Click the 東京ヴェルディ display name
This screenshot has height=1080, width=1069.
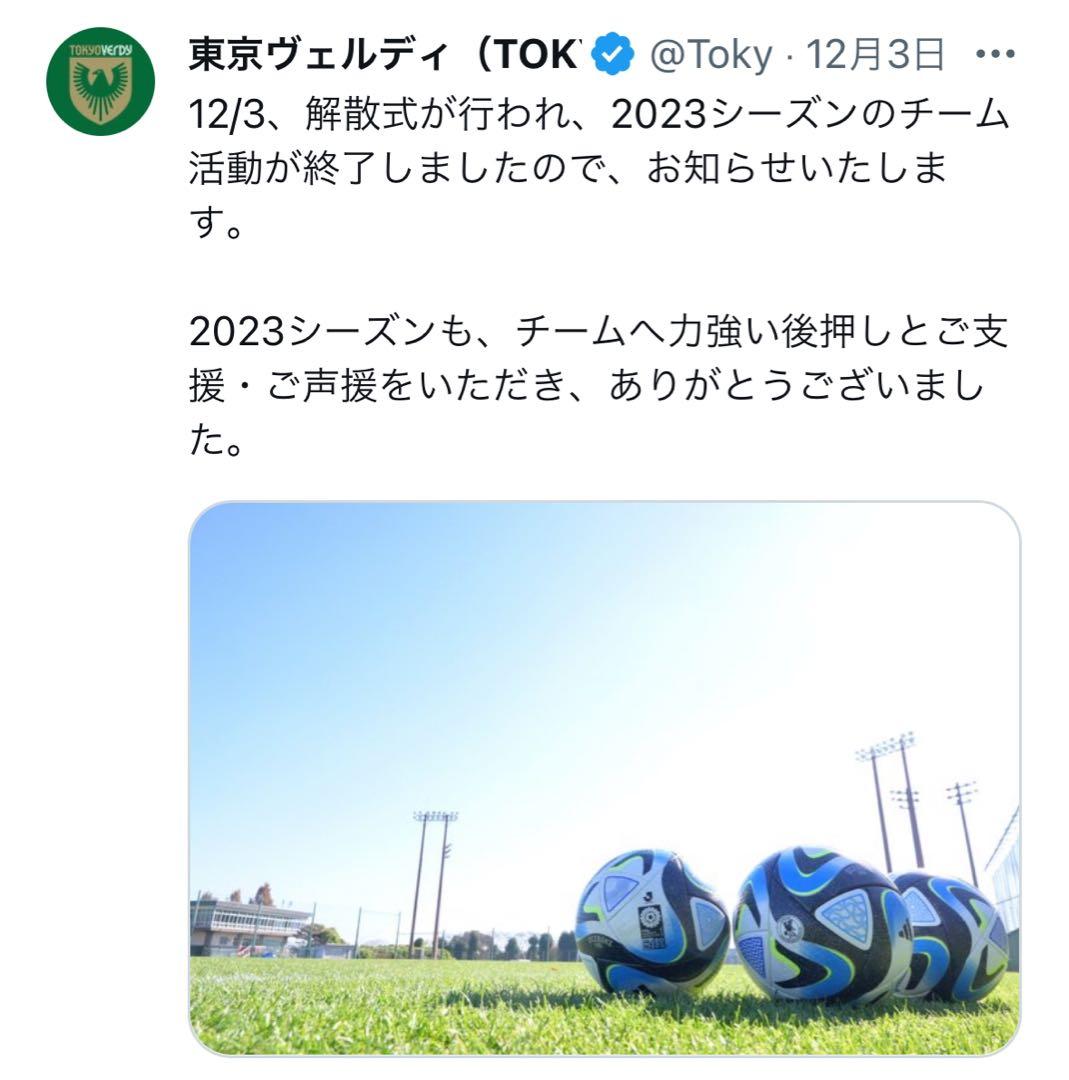click(x=383, y=56)
